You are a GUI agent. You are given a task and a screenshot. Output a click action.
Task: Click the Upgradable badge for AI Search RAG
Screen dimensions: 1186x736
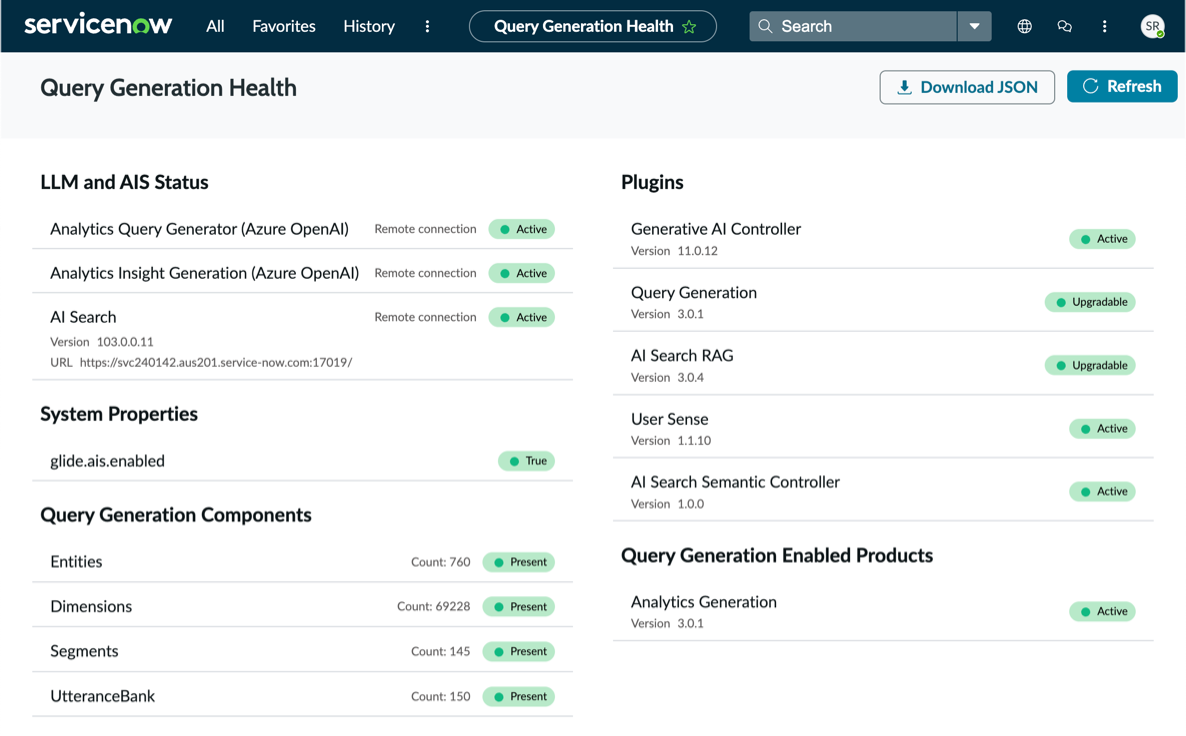(1091, 365)
